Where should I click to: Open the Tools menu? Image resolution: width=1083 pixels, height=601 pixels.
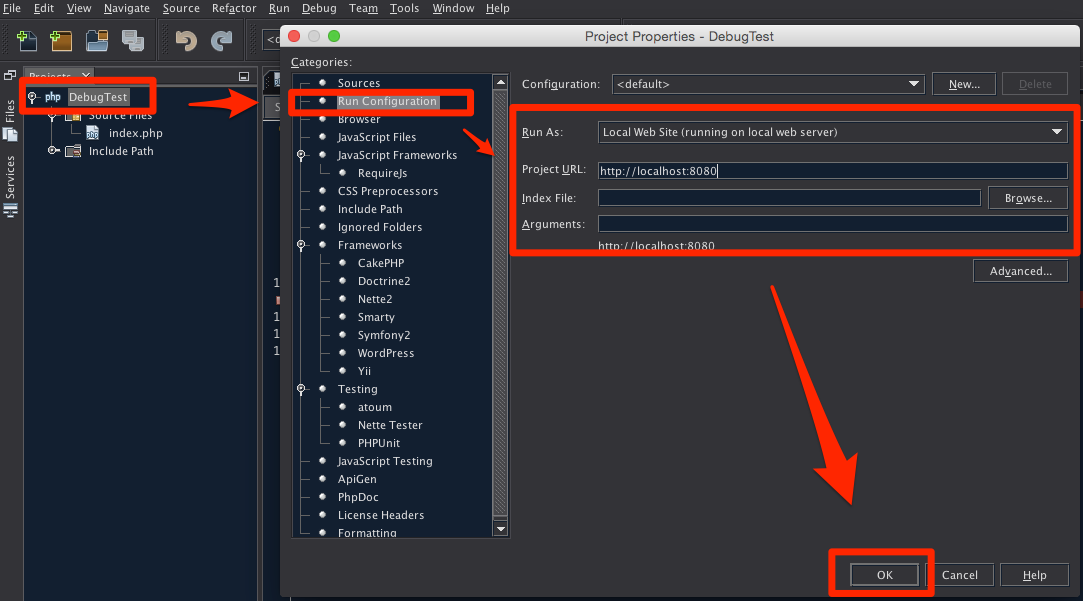[x=404, y=8]
